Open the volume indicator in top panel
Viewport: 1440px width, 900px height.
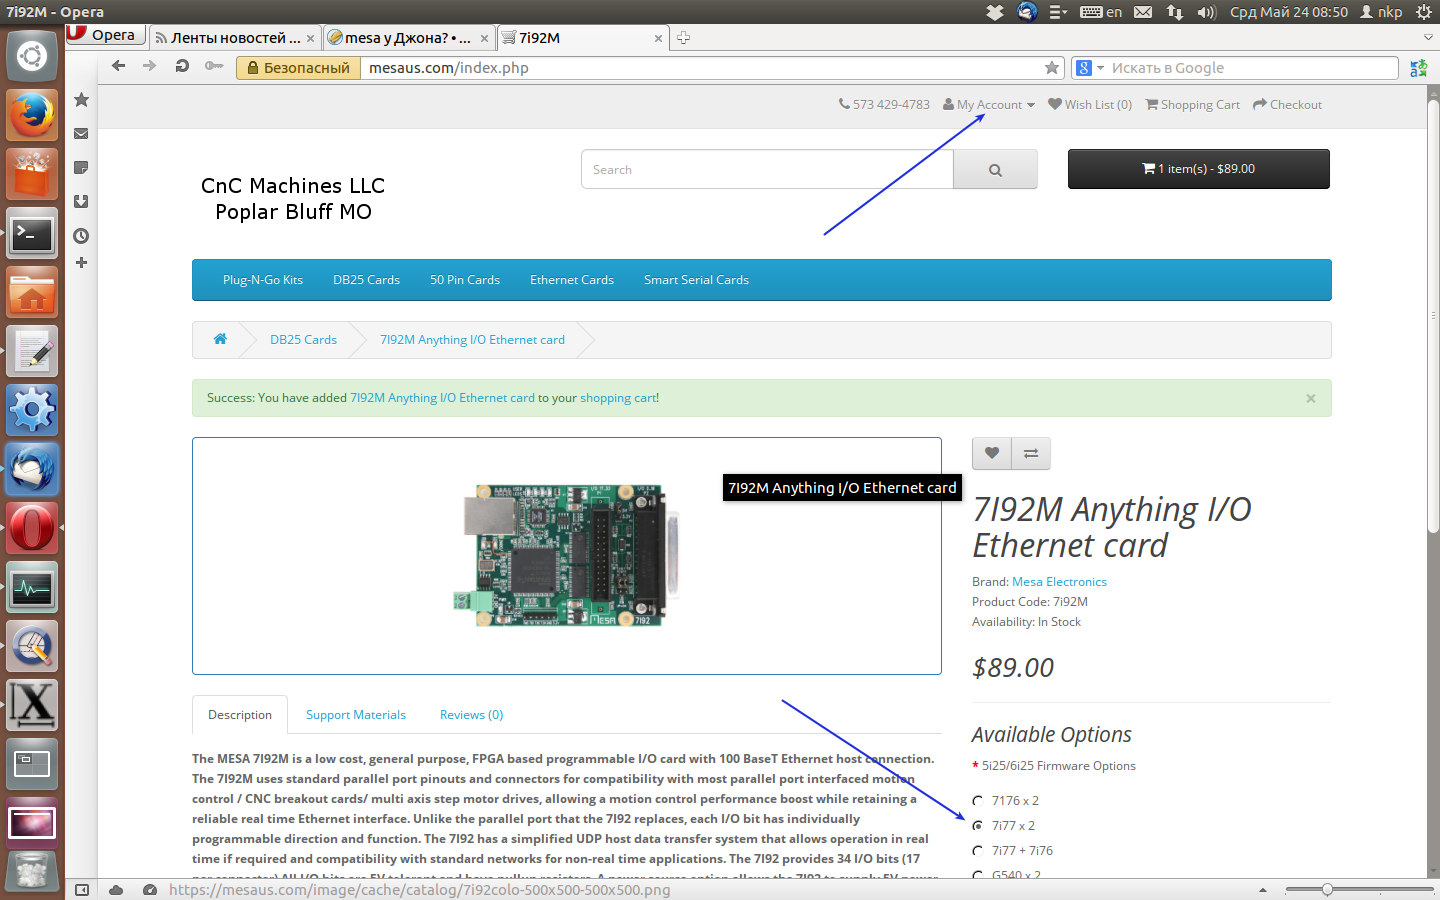pyautogui.click(x=1207, y=12)
